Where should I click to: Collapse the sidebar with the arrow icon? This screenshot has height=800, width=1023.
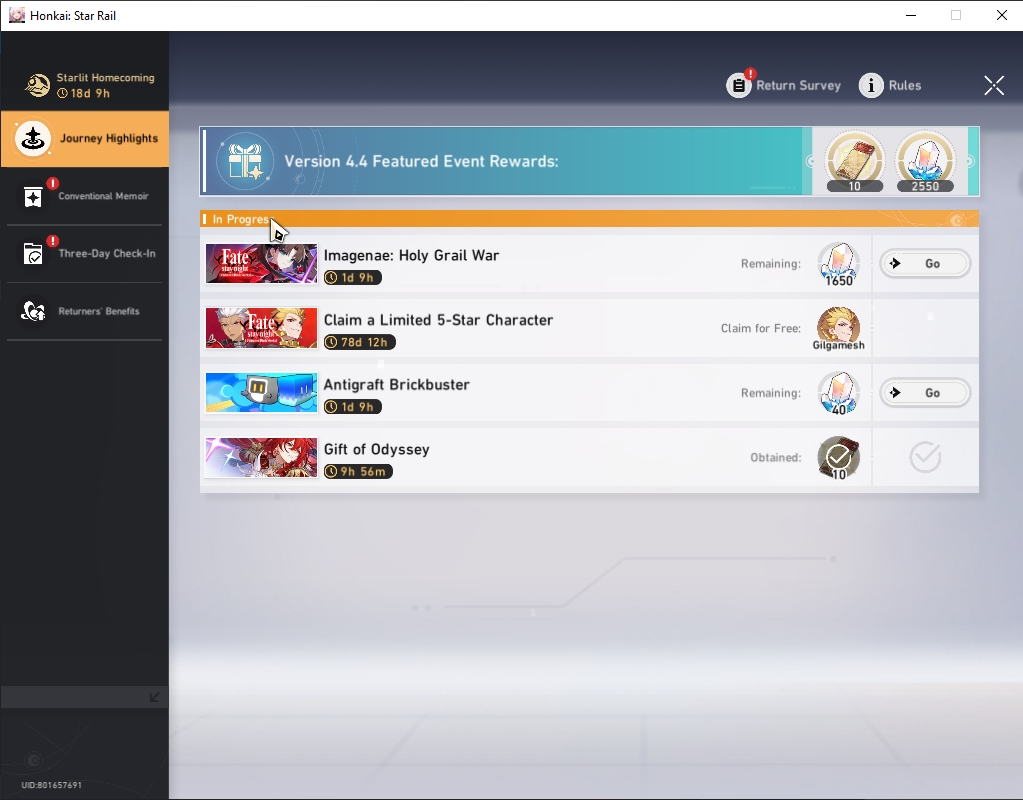(x=155, y=697)
